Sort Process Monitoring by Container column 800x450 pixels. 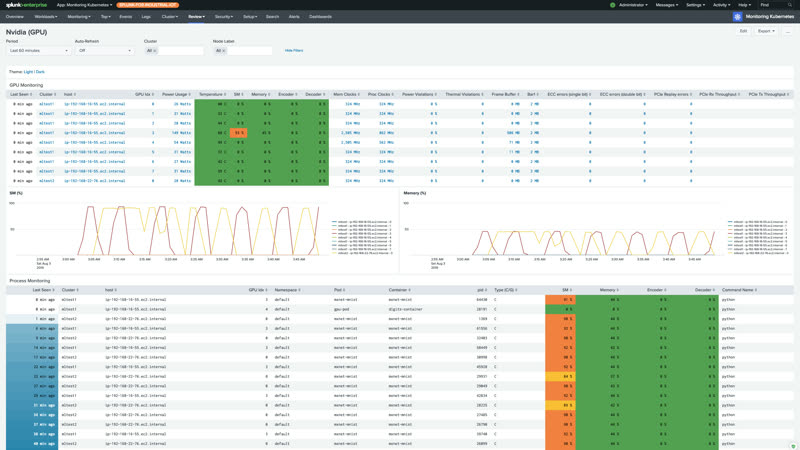[x=400, y=290]
